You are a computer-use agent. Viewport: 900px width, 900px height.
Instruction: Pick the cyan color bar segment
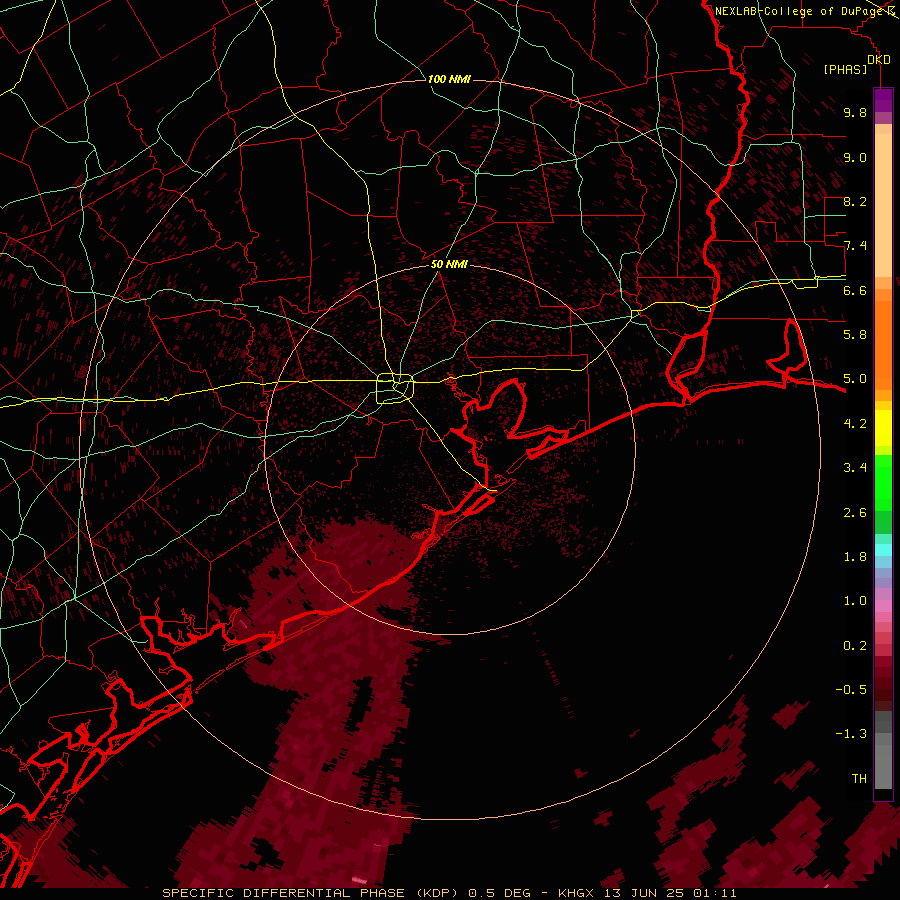click(x=883, y=550)
